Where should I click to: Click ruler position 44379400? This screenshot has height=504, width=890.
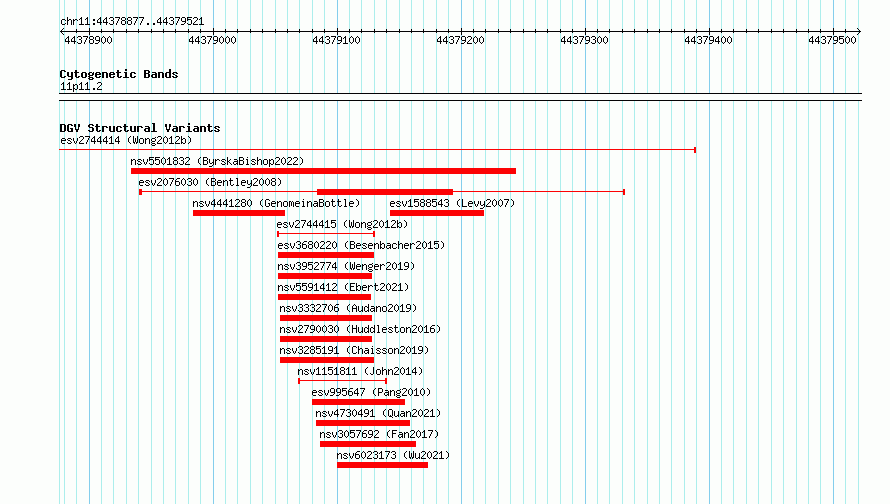pos(708,40)
